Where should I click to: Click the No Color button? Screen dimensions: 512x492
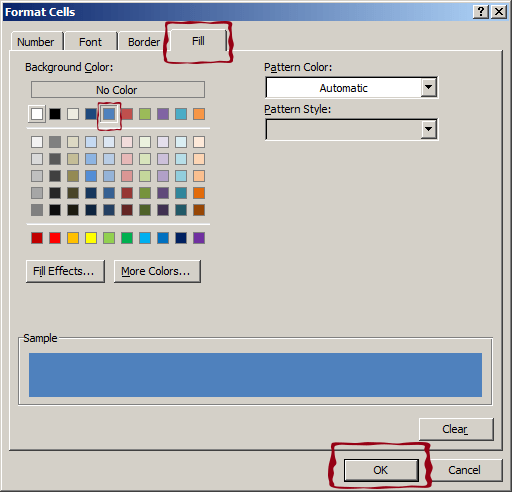118,90
